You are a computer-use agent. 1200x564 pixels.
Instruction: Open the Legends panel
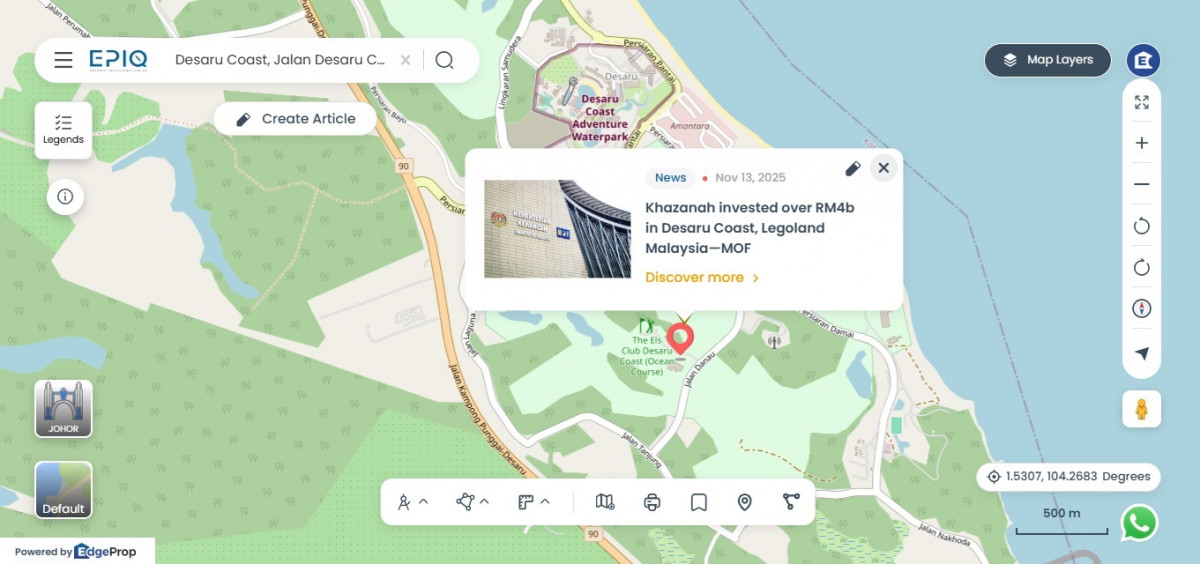[x=63, y=130]
